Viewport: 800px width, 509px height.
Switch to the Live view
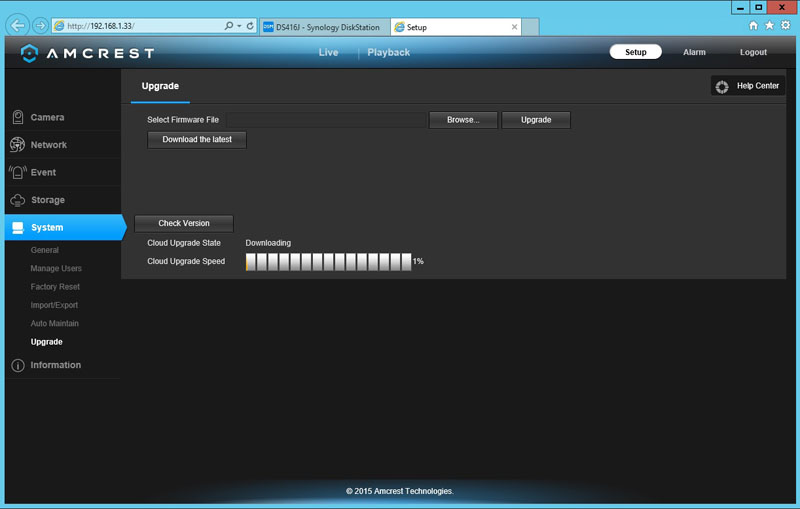point(329,53)
